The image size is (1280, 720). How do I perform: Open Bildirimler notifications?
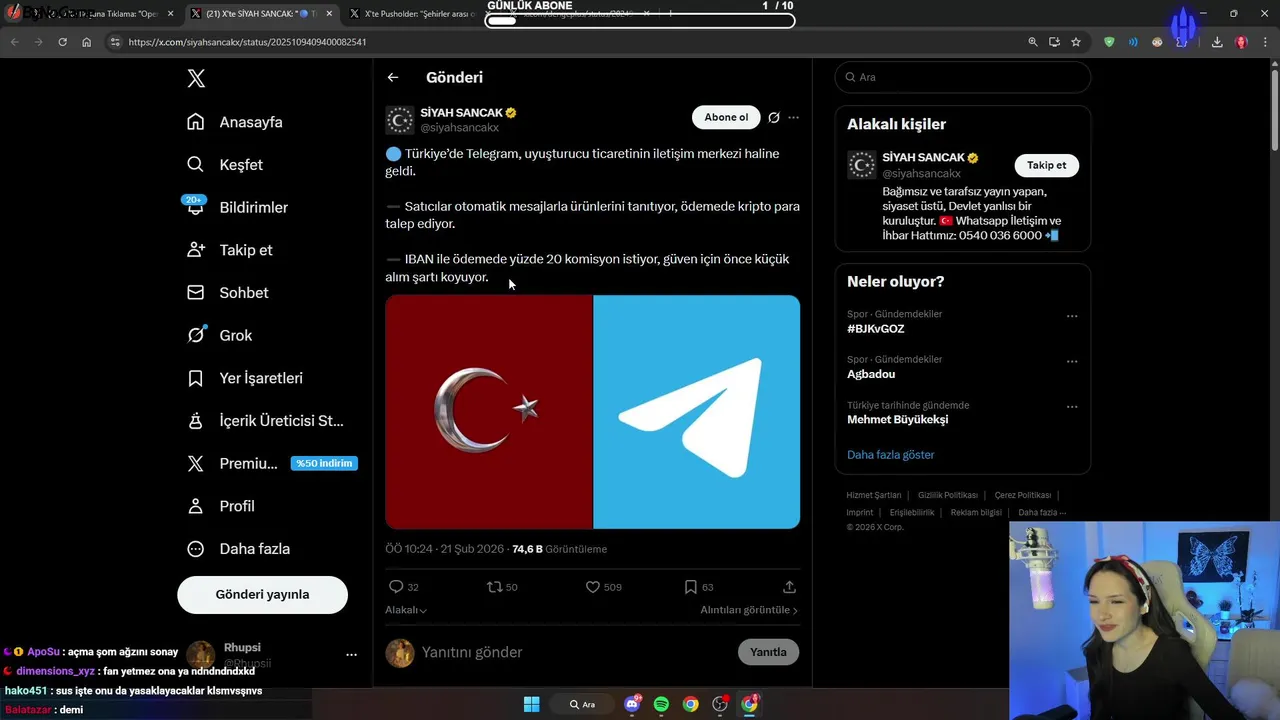point(238,207)
